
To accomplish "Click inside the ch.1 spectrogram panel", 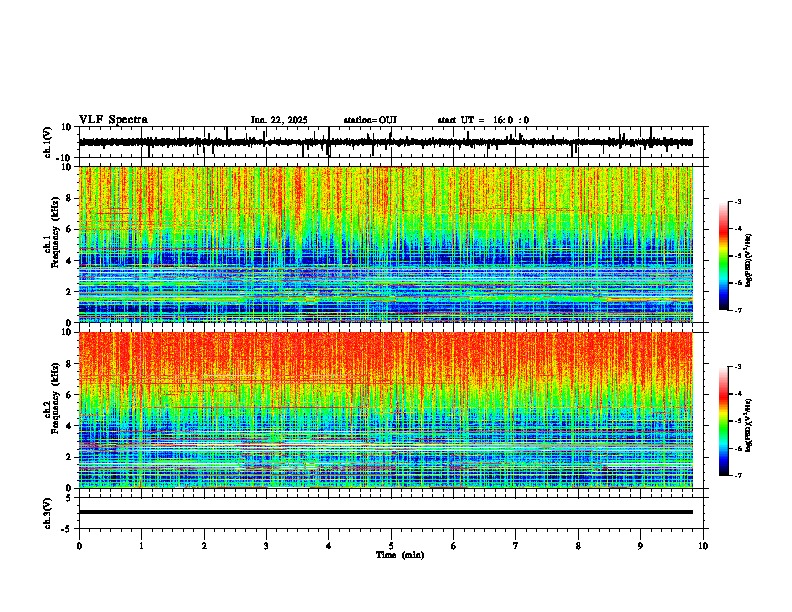I will [x=386, y=244].
